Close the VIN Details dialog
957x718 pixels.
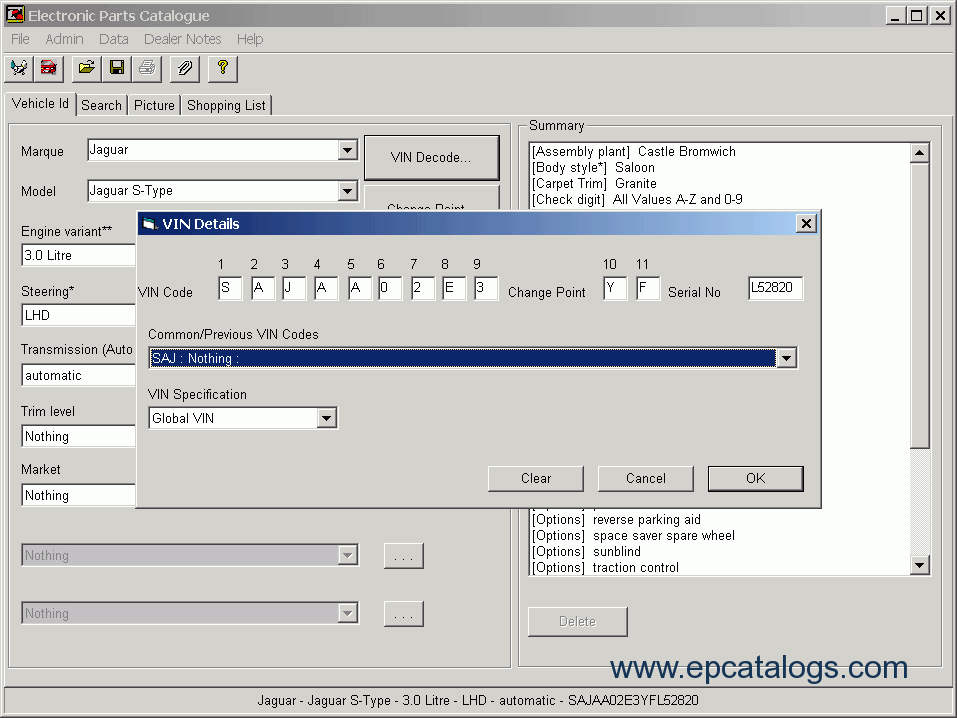(806, 223)
